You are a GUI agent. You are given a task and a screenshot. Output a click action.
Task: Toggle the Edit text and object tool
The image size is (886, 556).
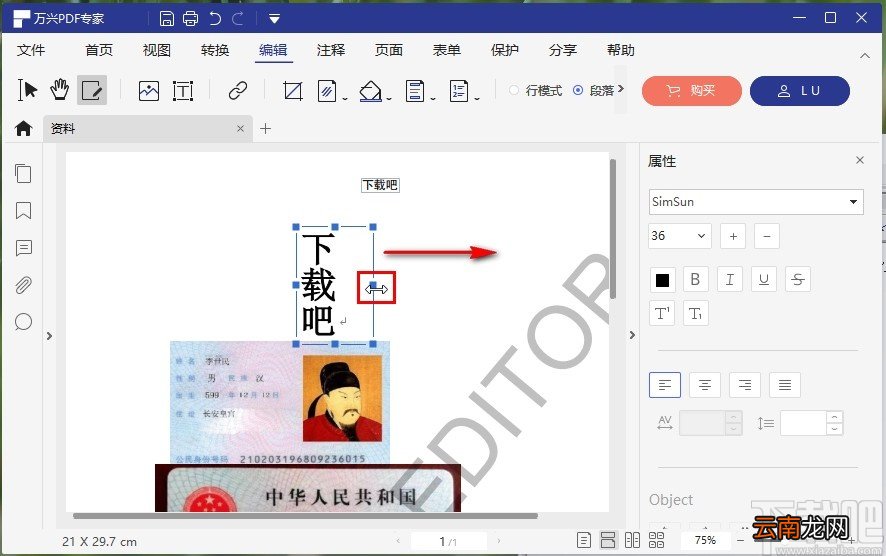tap(92, 90)
